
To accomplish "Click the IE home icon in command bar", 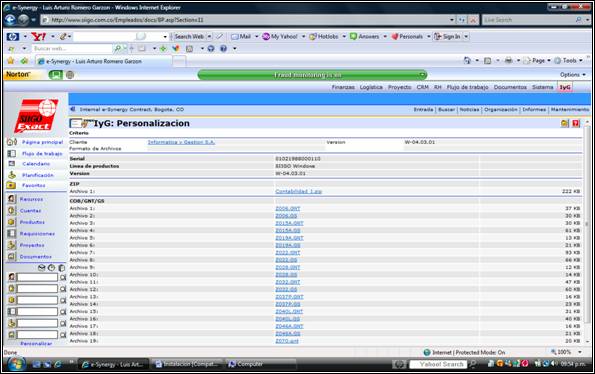I will (x=467, y=61).
